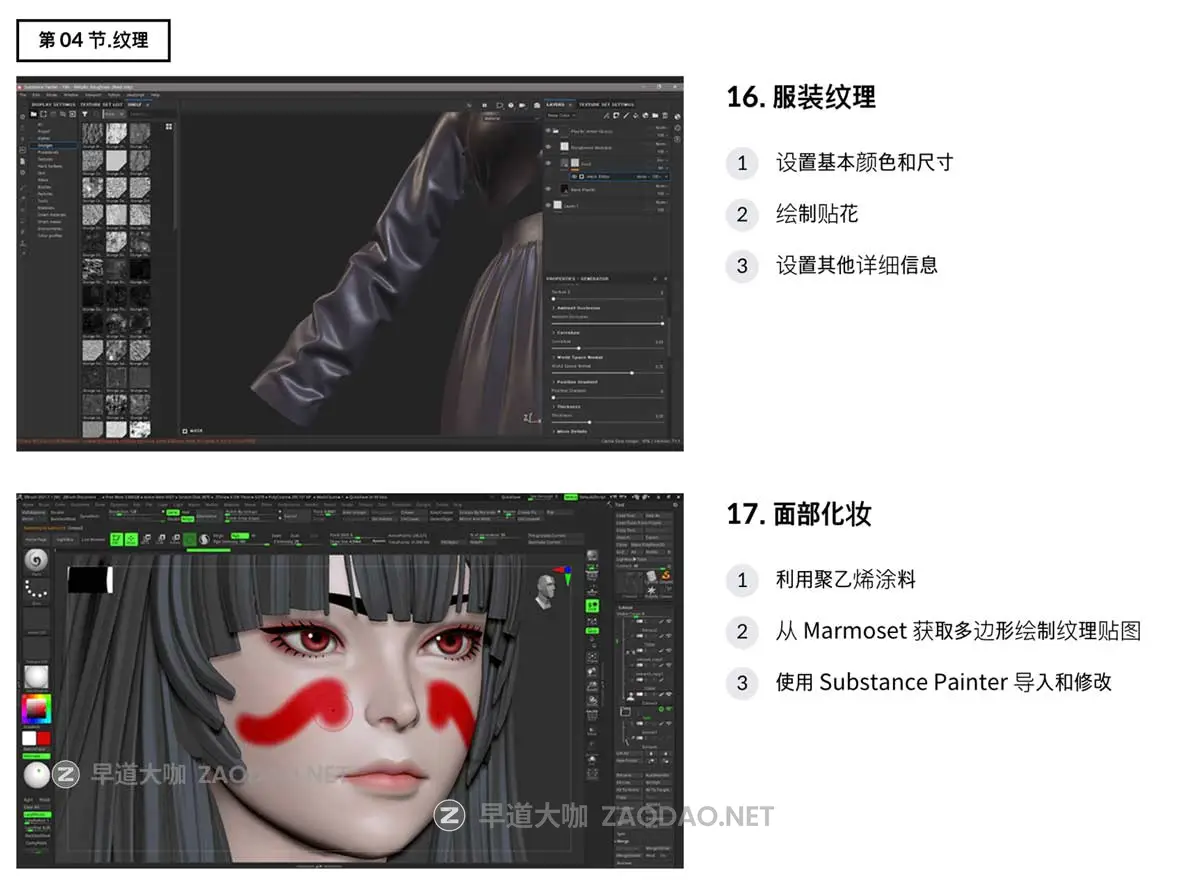1200x894 pixels.
Task: Click the delete layer trash icon
Action: 665,115
